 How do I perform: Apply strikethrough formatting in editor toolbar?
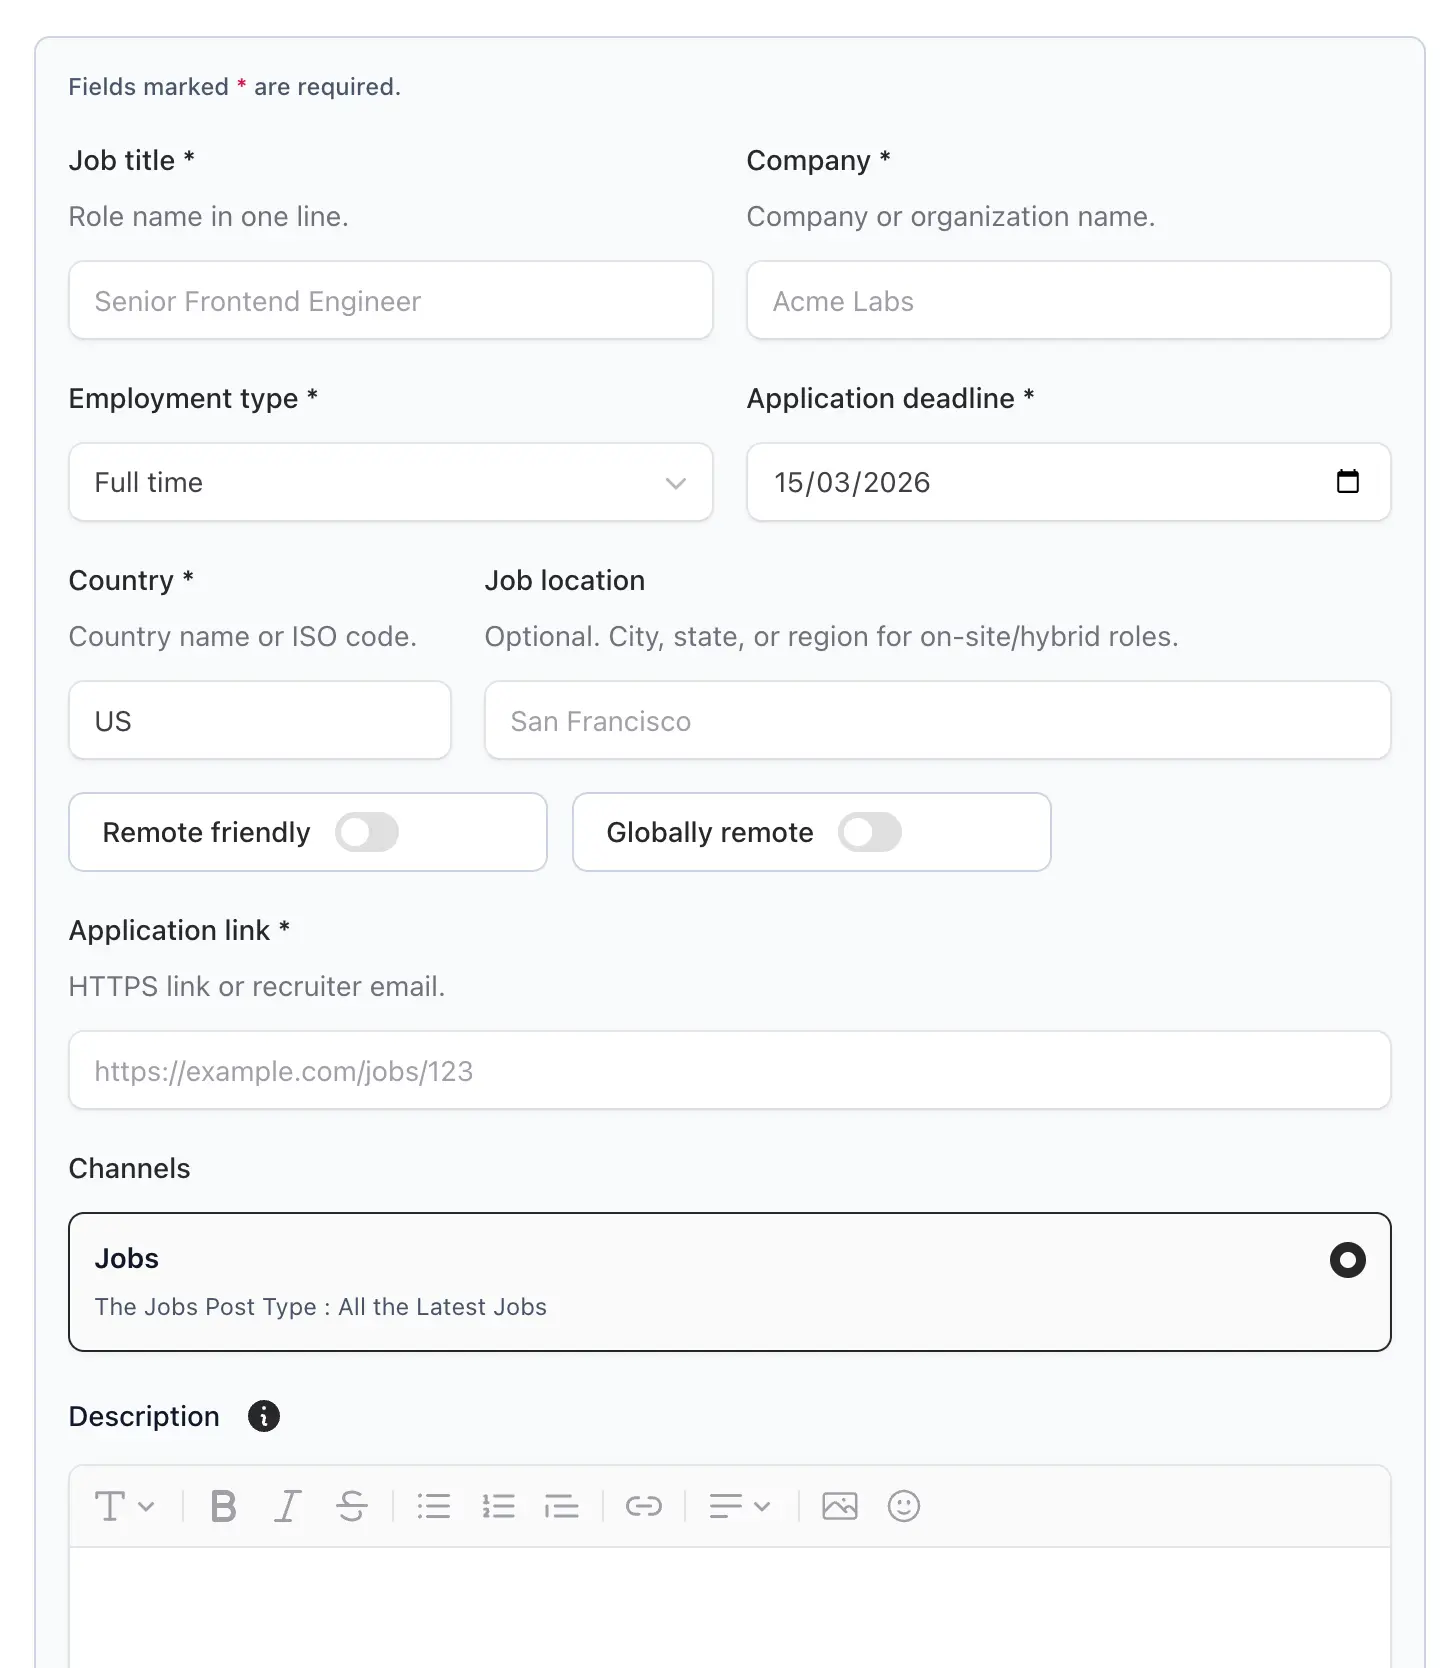pos(351,1506)
